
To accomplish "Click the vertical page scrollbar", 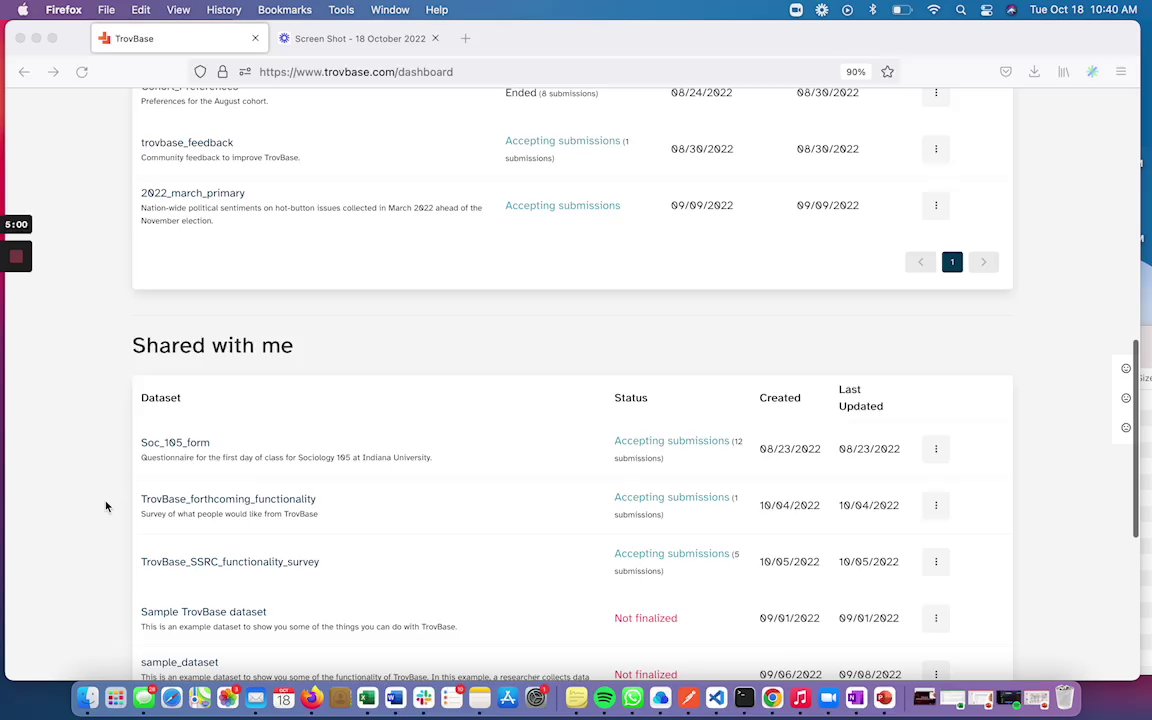I will [1135, 439].
